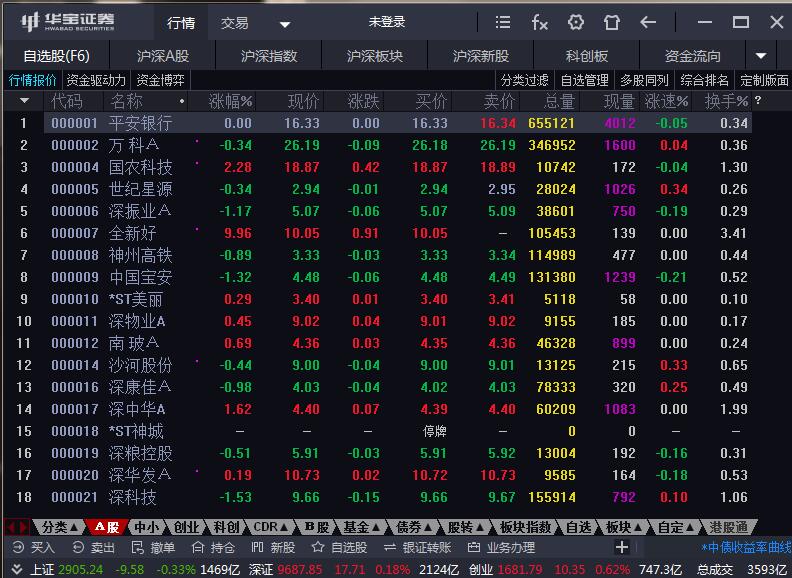Click the 买入 buy icon button

pyautogui.click(x=33, y=547)
